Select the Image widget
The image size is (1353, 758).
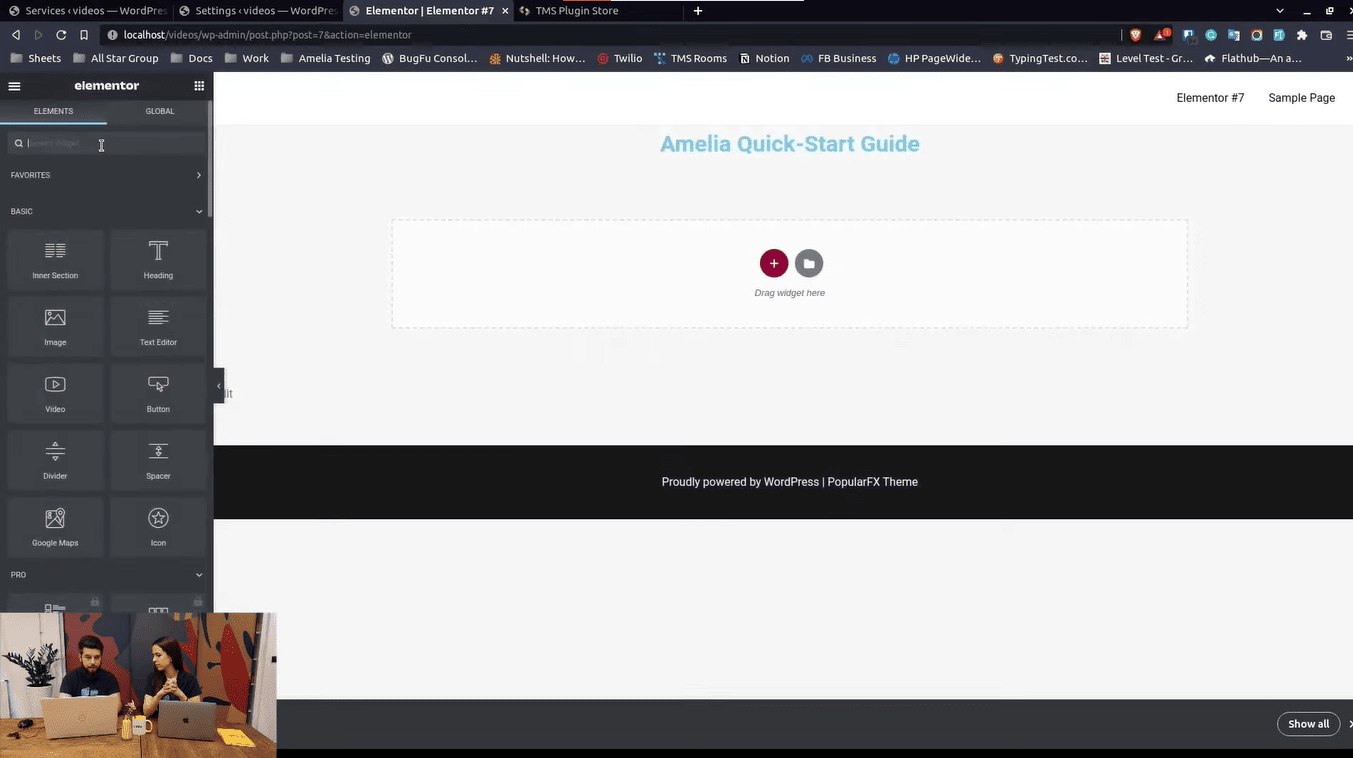pos(55,327)
